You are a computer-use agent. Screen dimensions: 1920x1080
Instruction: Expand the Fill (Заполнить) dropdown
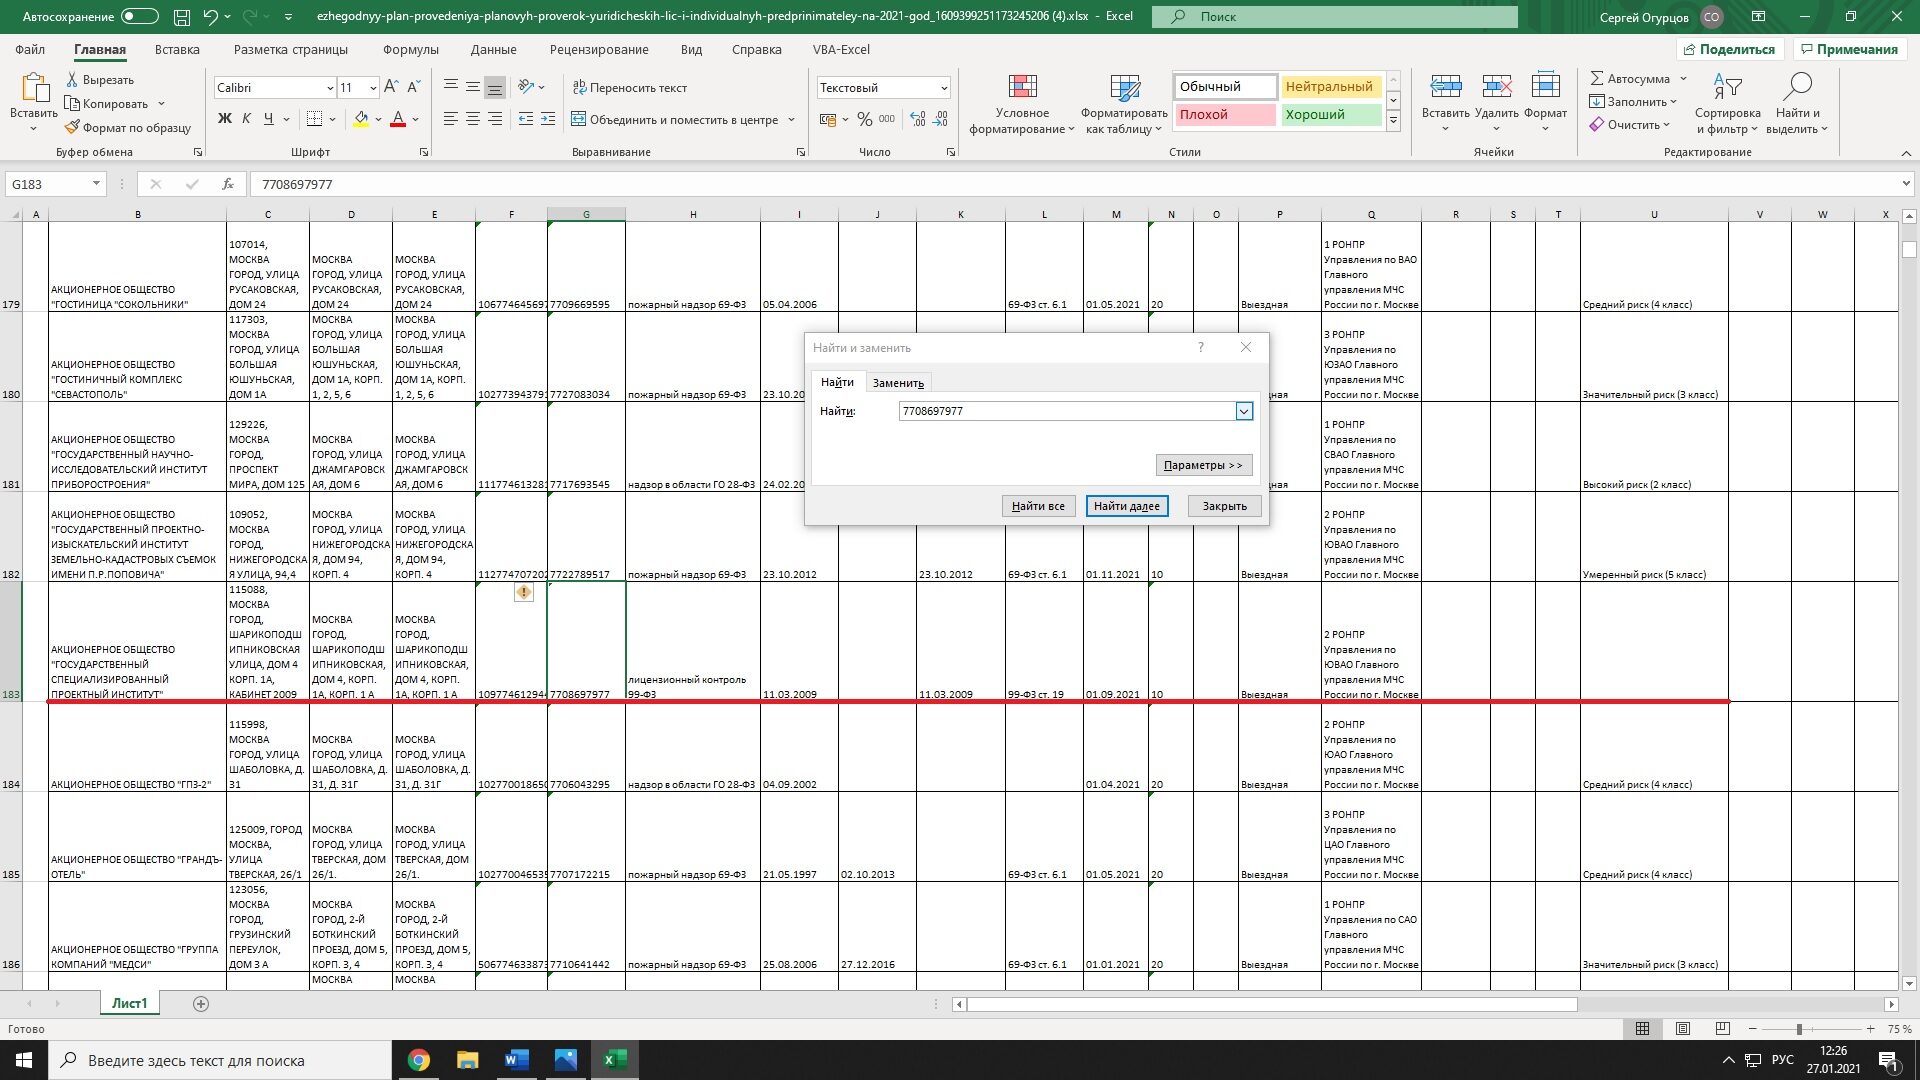[x=1673, y=102]
